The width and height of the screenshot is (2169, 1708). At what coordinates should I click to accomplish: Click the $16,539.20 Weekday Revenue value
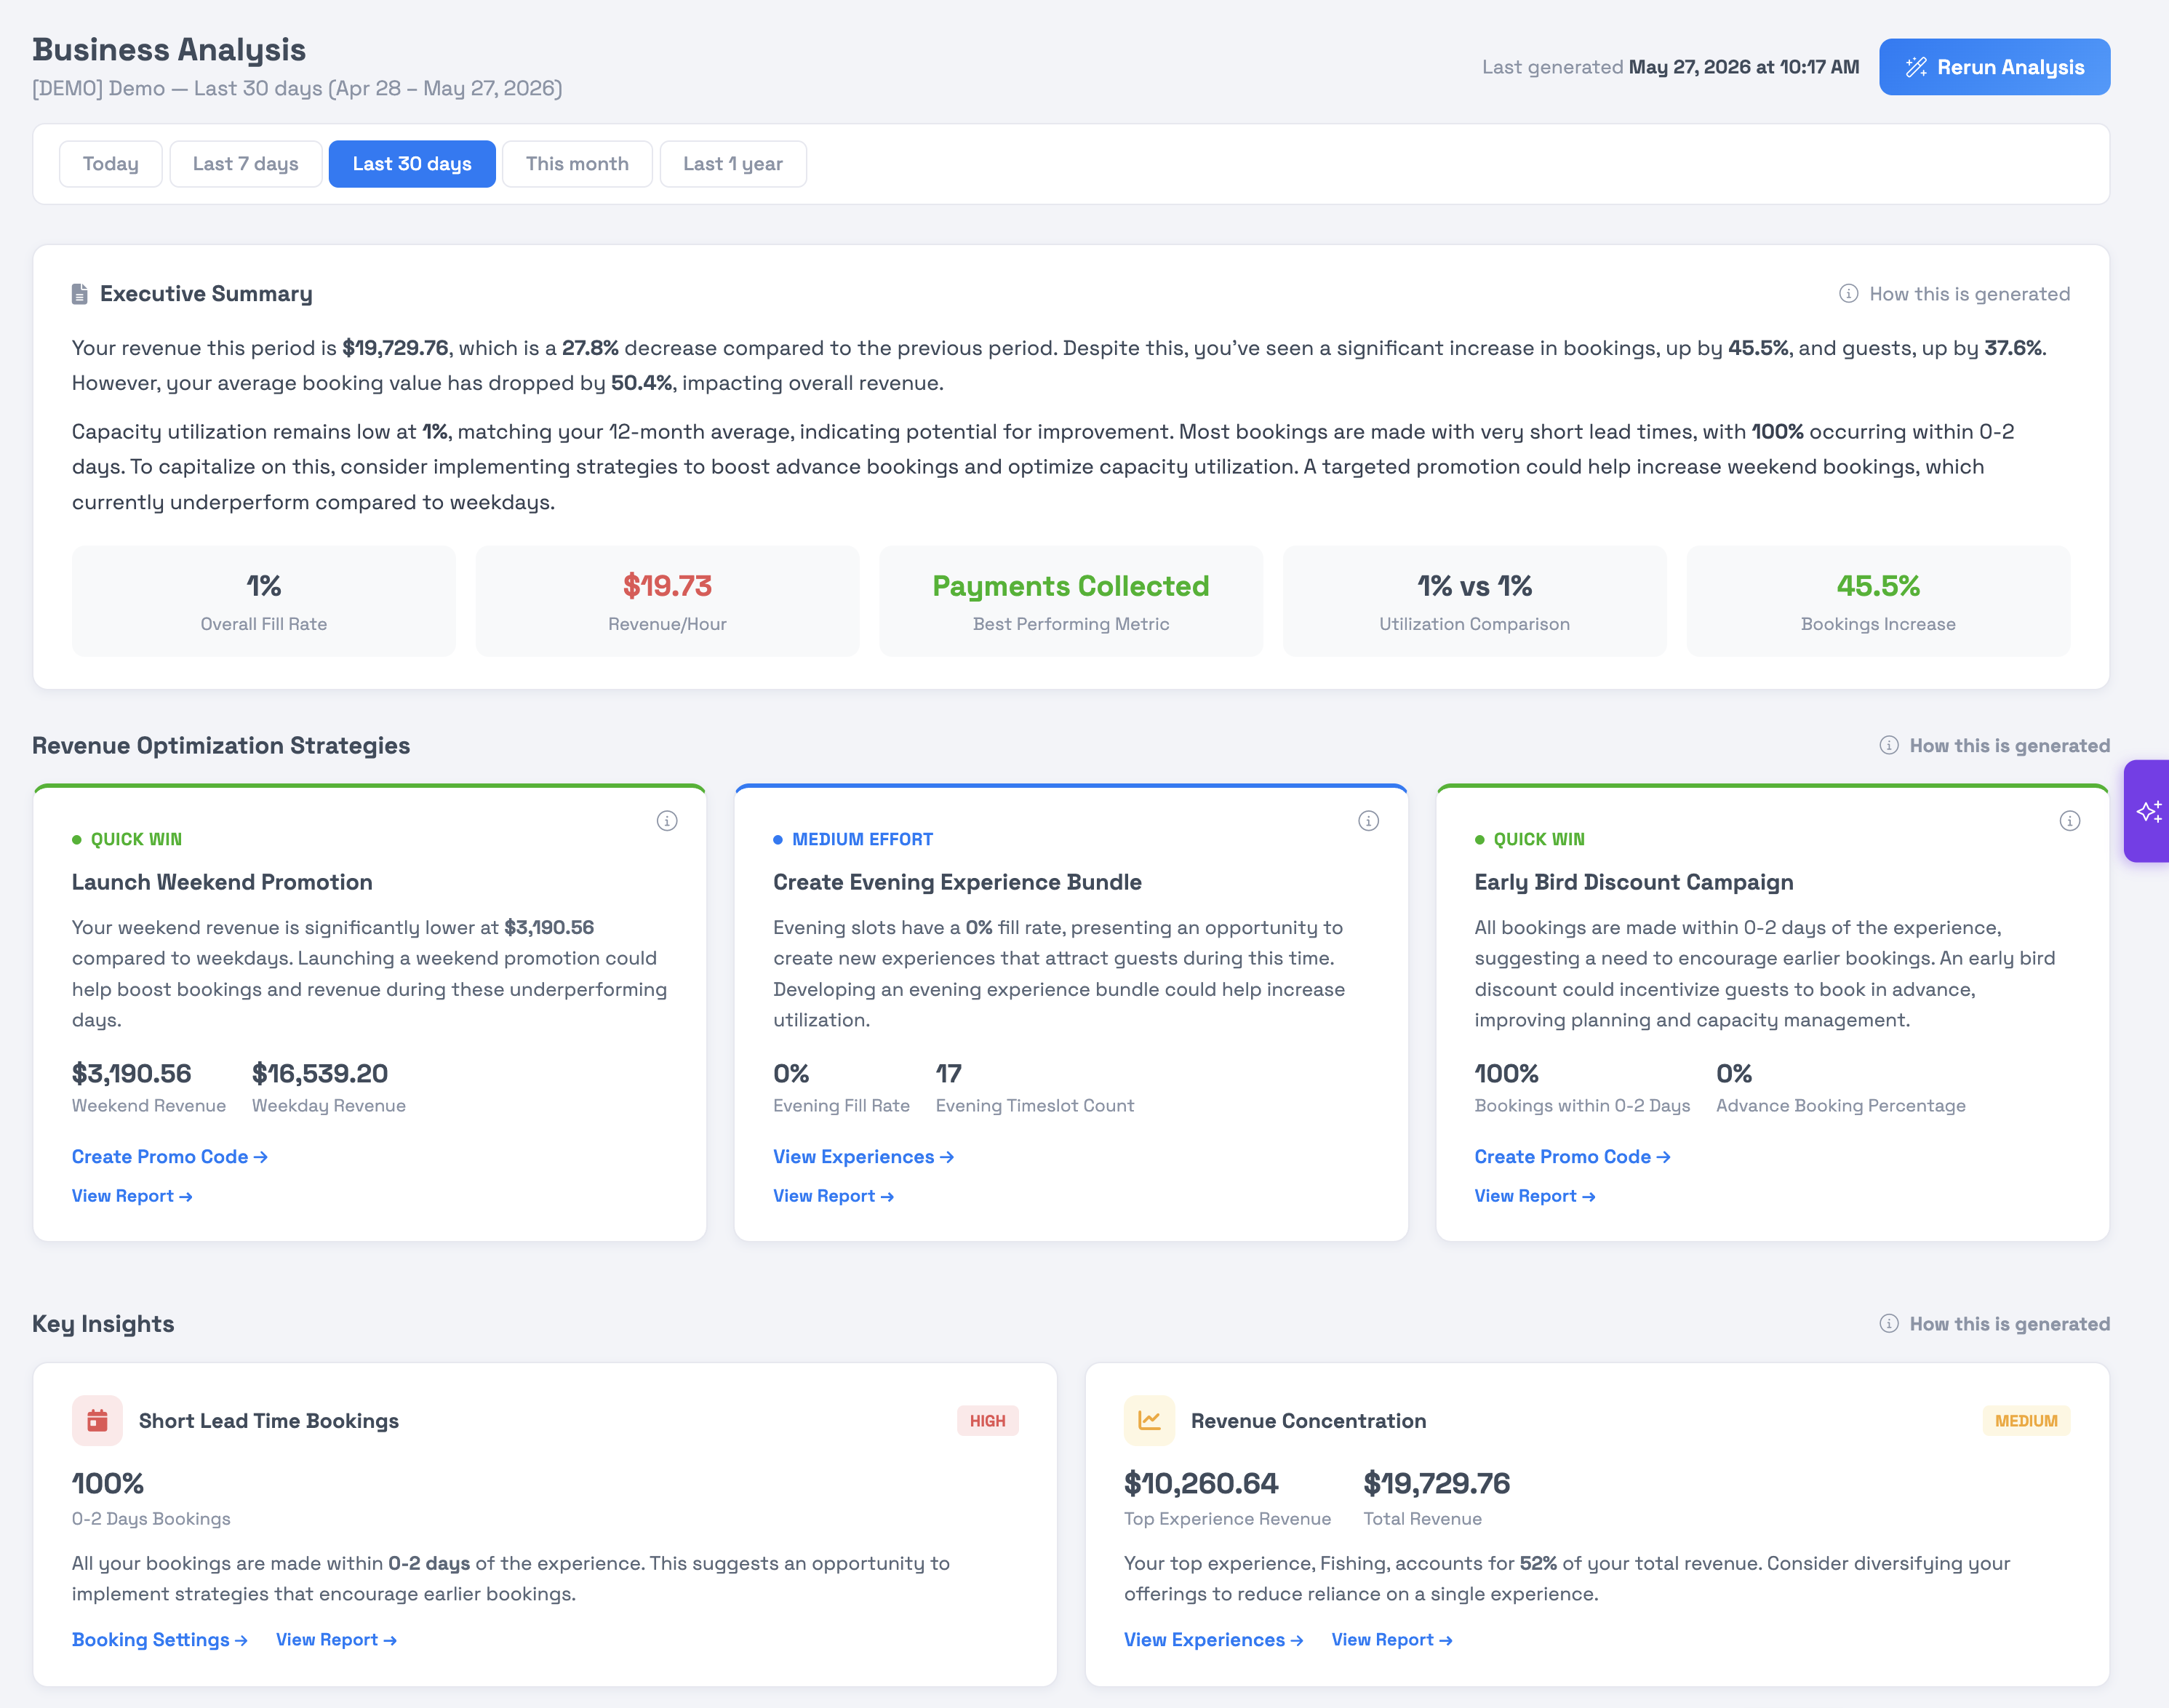pyautogui.click(x=320, y=1074)
